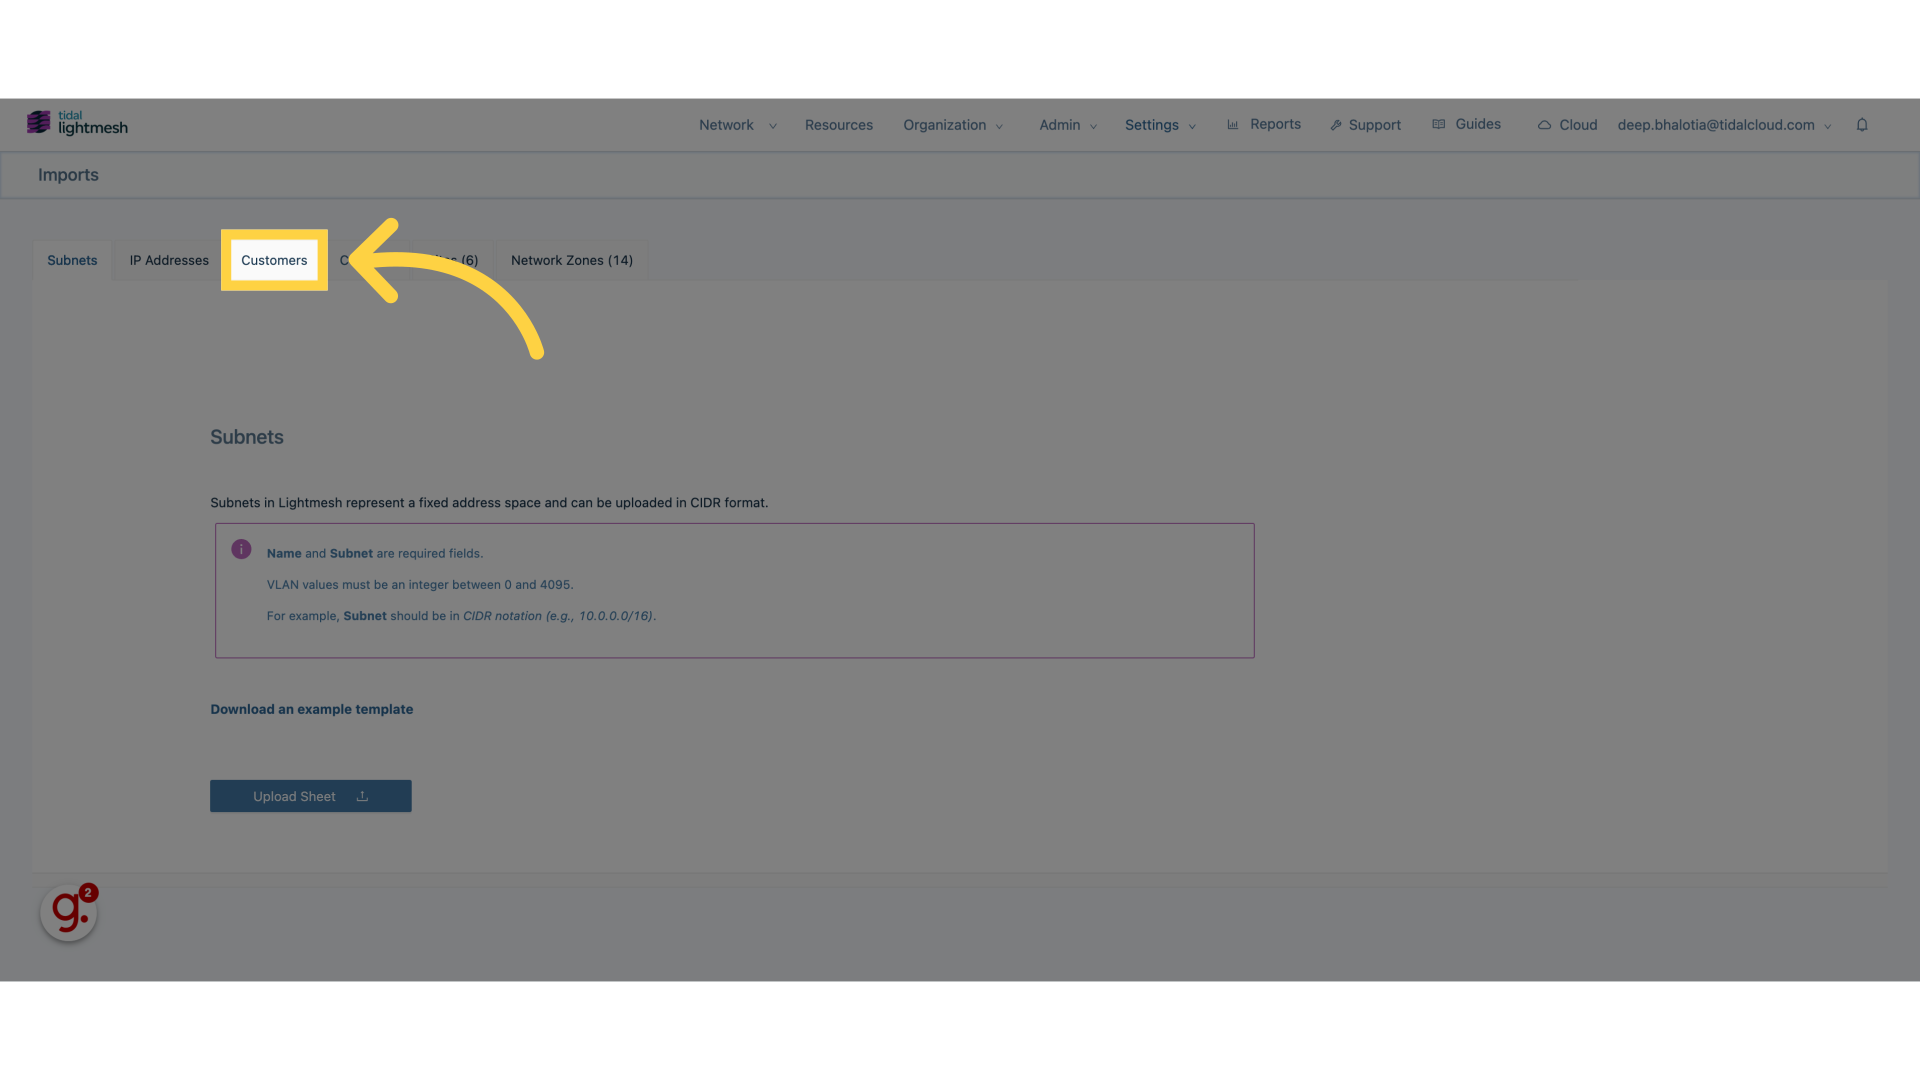Click the tidal lightmesh logo
This screenshot has height=1080, width=1920.
pyautogui.click(x=77, y=122)
